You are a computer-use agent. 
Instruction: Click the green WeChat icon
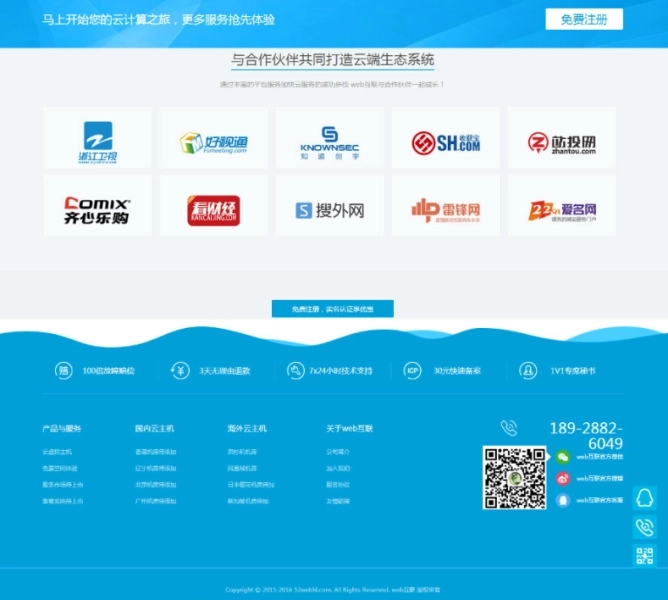coord(563,457)
